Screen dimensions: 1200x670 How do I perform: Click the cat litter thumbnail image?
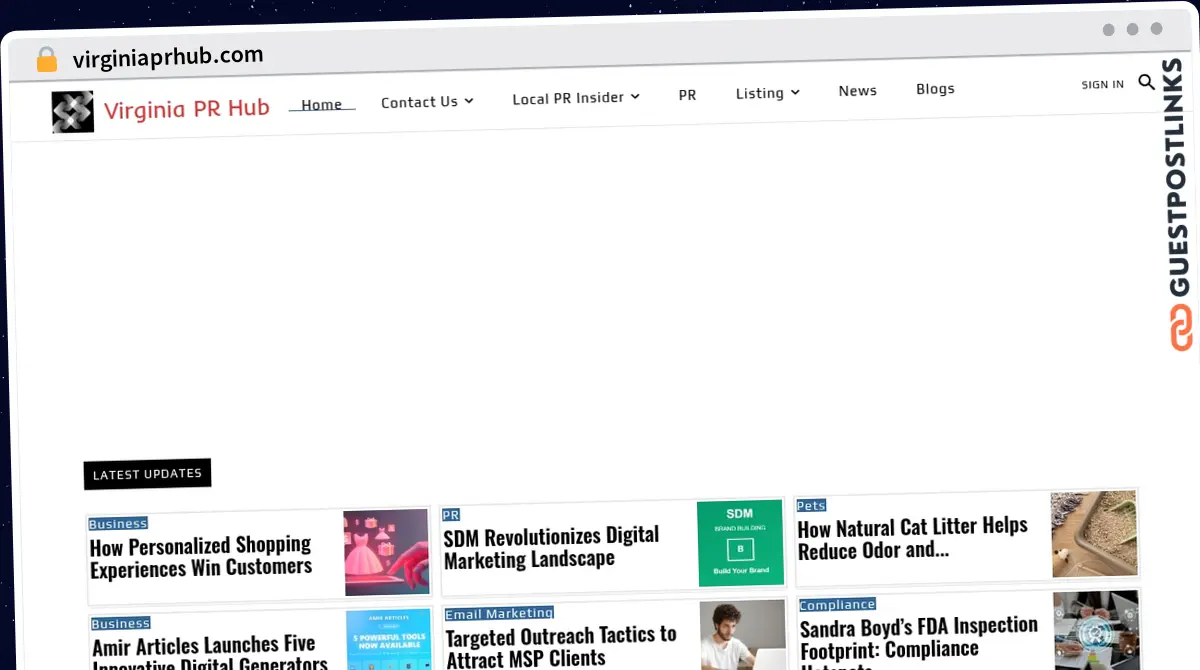(1094, 534)
